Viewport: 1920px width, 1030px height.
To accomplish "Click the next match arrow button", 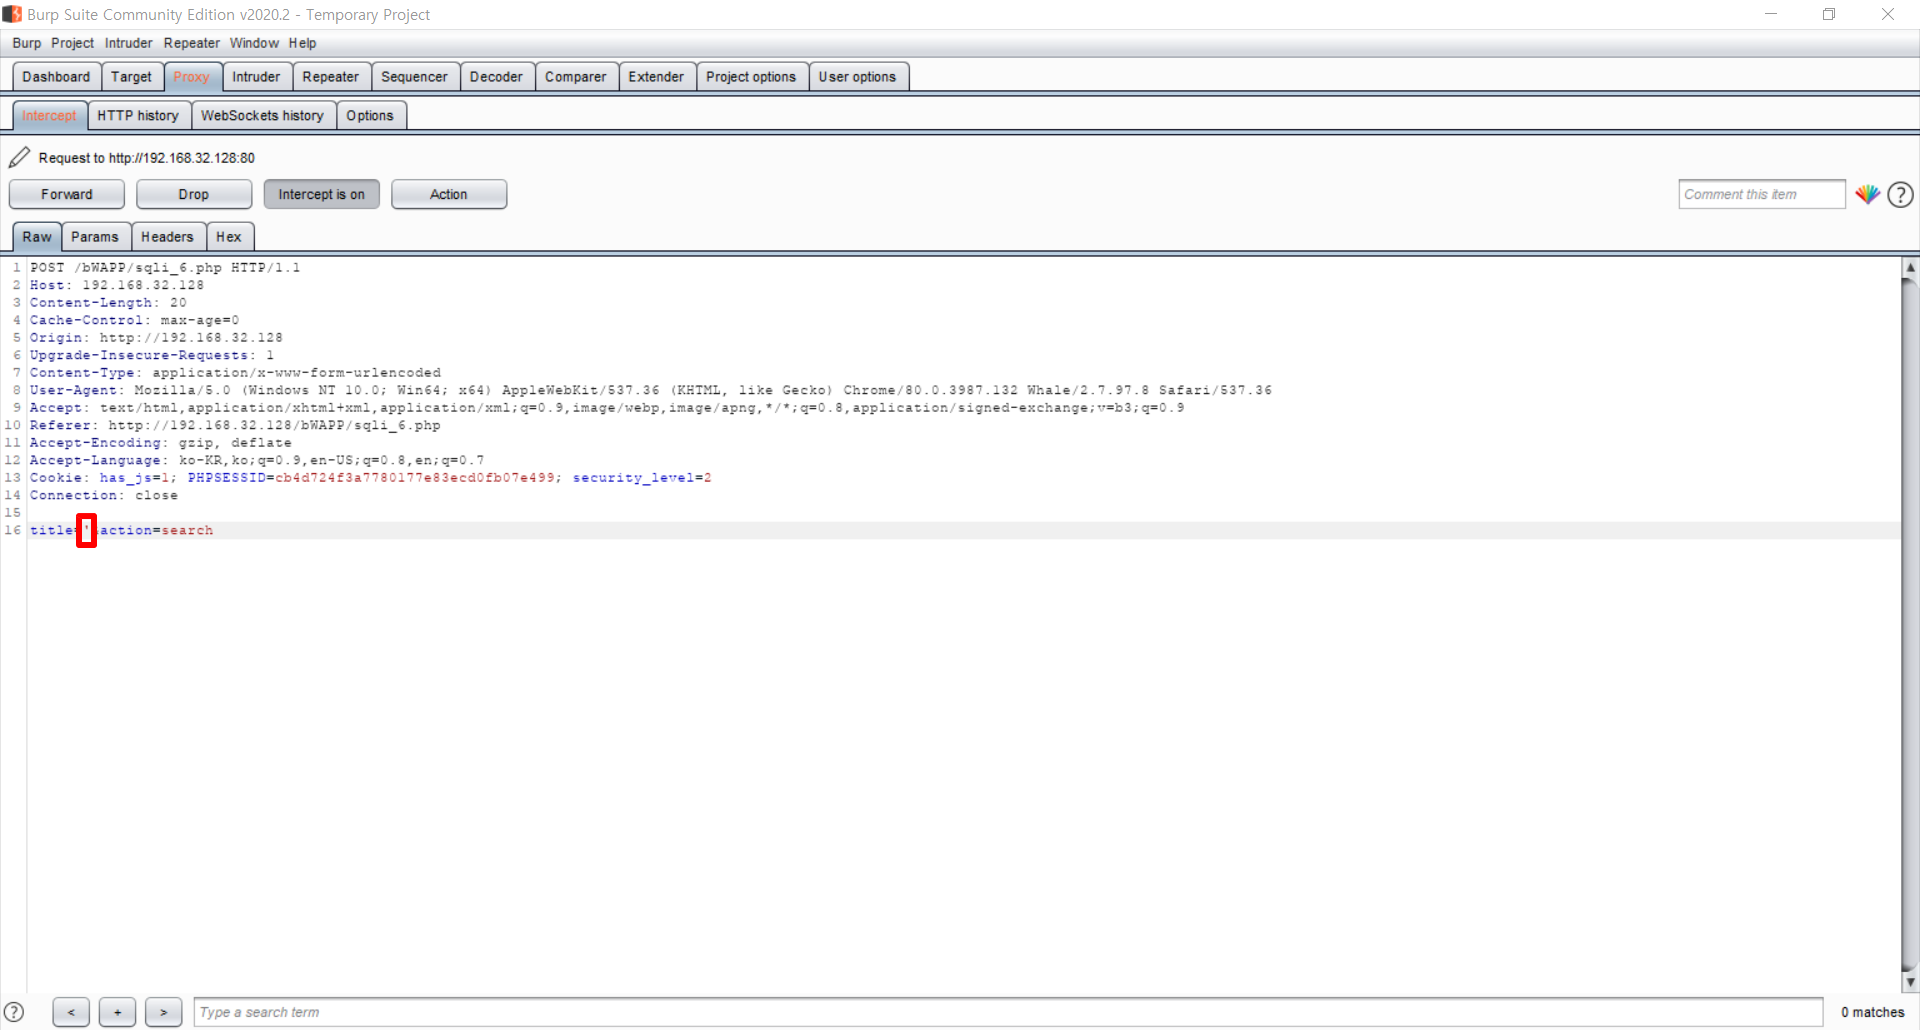I will point(163,1012).
